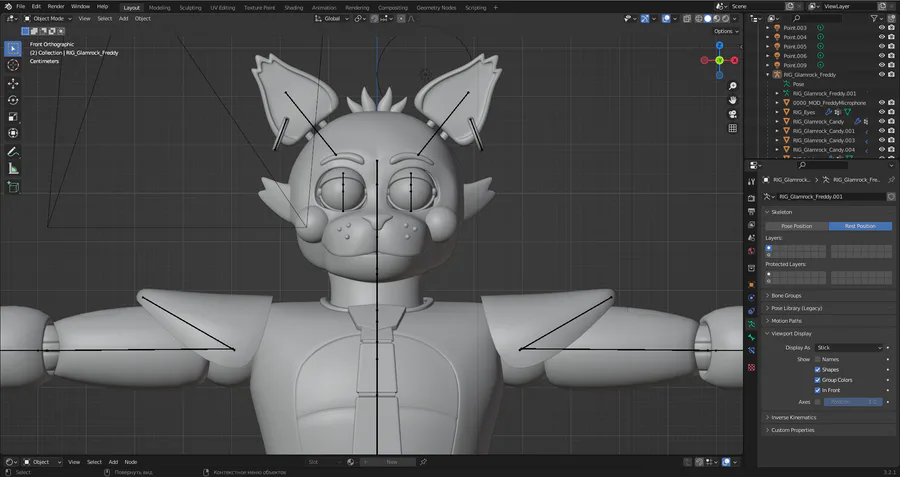Select the Add Cube tool

point(13,187)
